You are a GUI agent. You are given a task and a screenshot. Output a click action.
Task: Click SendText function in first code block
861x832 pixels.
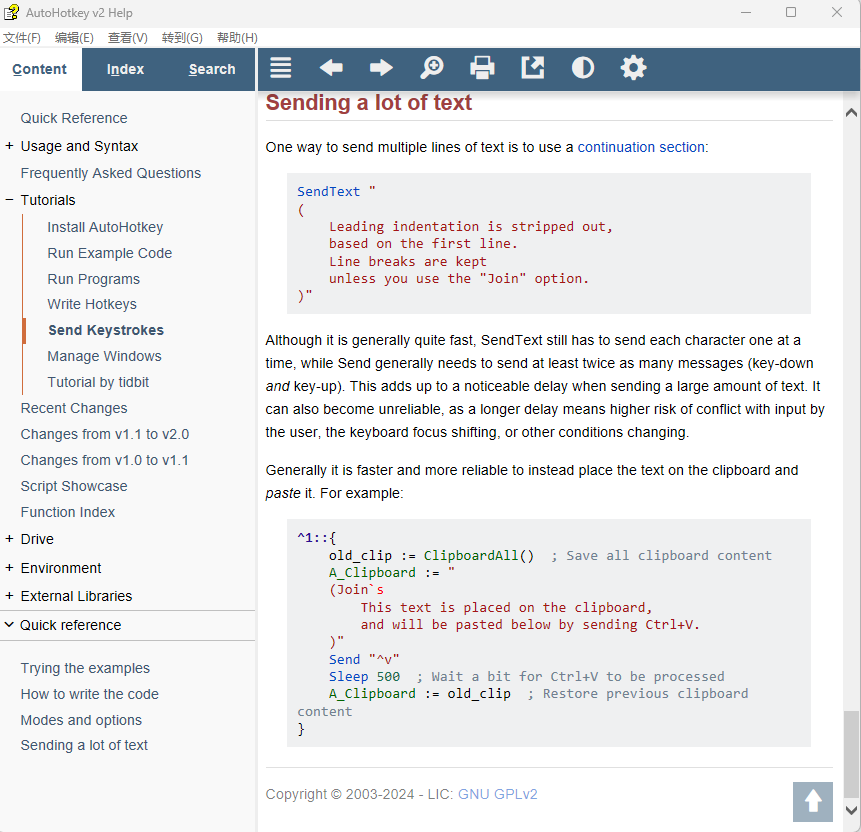point(328,191)
